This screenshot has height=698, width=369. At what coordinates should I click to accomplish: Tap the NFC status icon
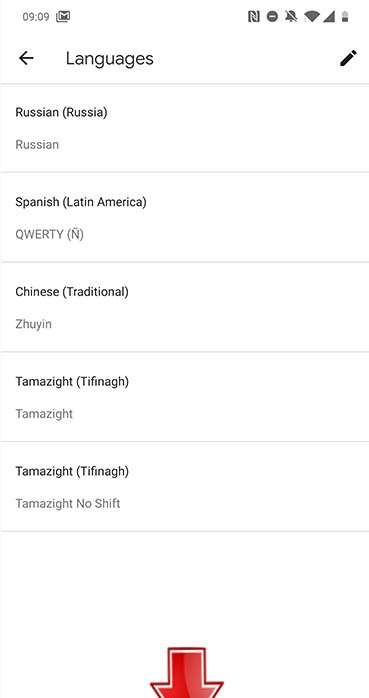pyautogui.click(x=254, y=17)
